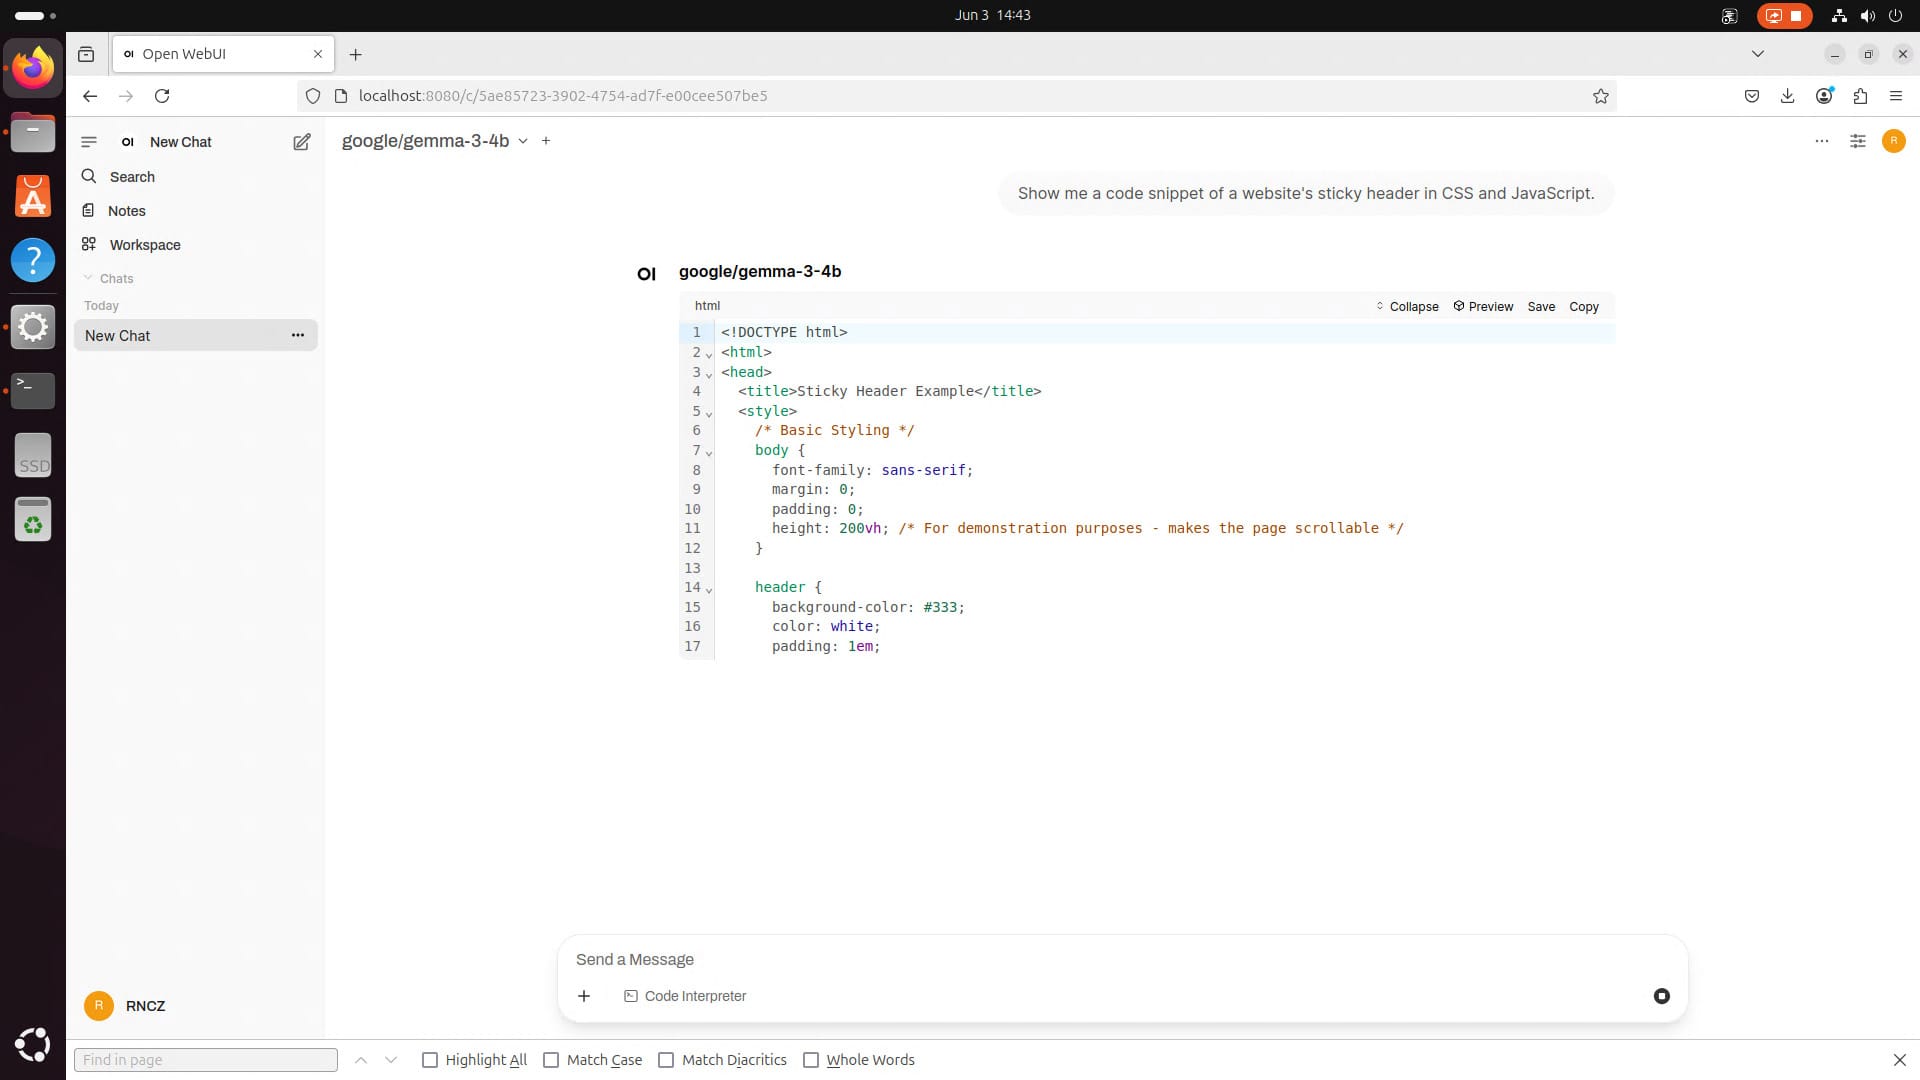Show applications from Ubuntu logo
Screen dimensions: 1920x1080
33,1044
